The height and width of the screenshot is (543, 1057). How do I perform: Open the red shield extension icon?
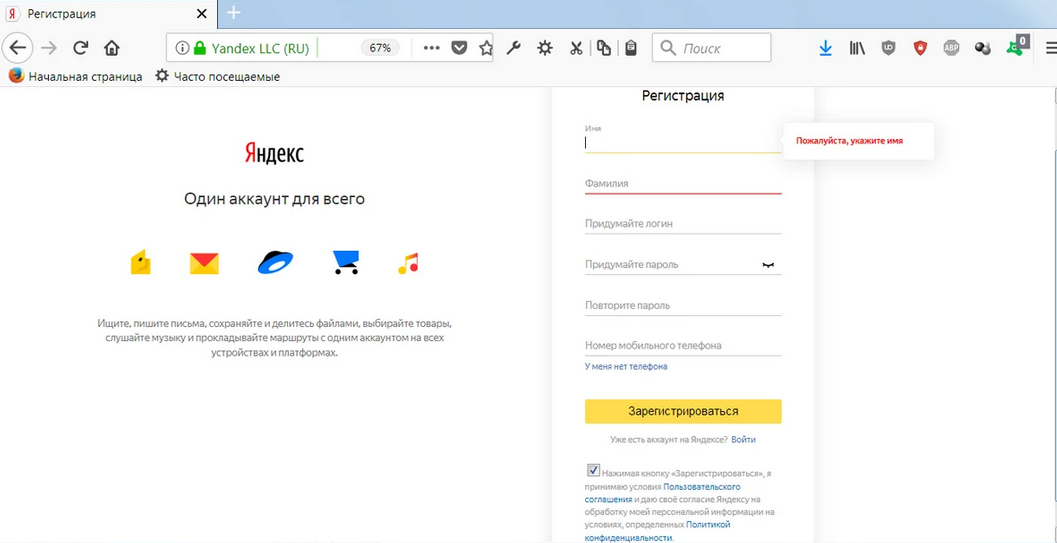(x=920, y=48)
